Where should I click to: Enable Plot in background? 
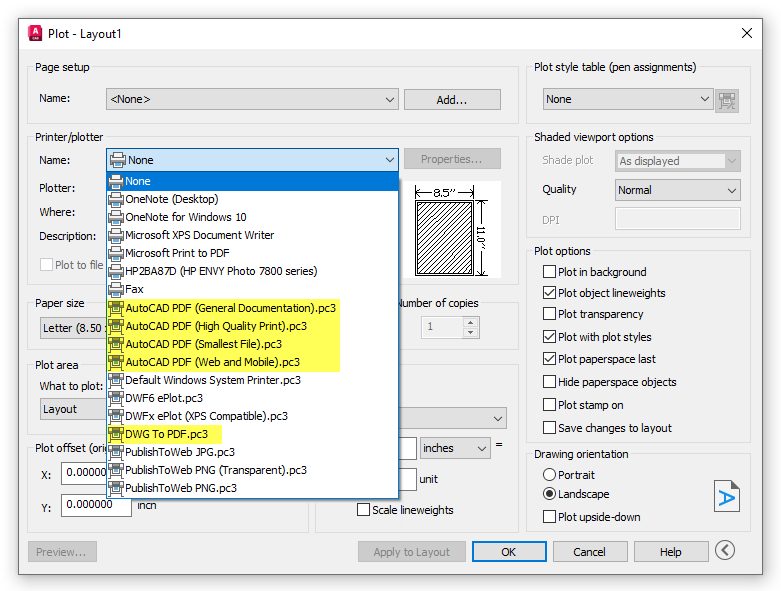[549, 272]
